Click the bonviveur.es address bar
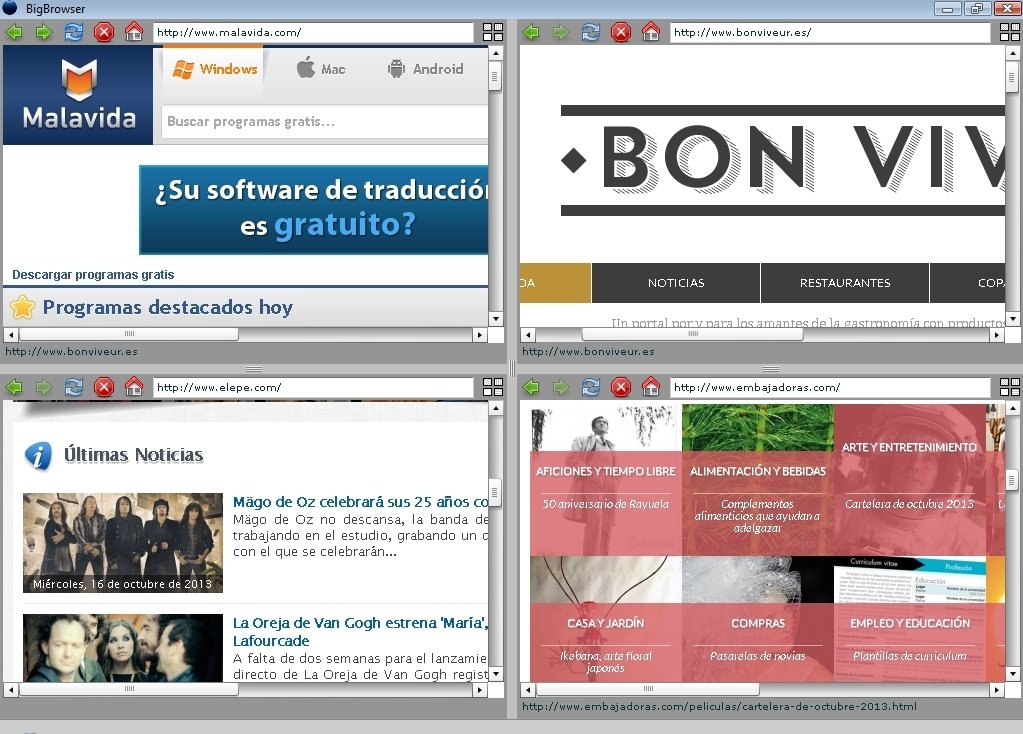Viewport: 1023px width, 734px height. tap(830, 33)
